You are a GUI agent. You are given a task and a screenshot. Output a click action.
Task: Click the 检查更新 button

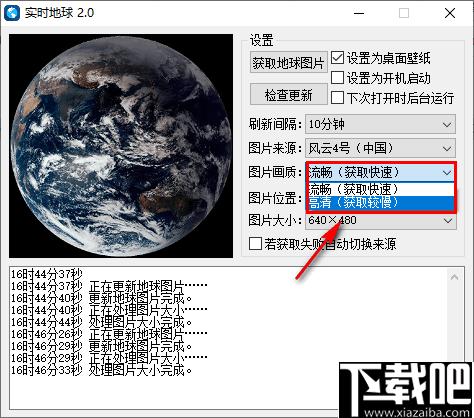tap(288, 95)
